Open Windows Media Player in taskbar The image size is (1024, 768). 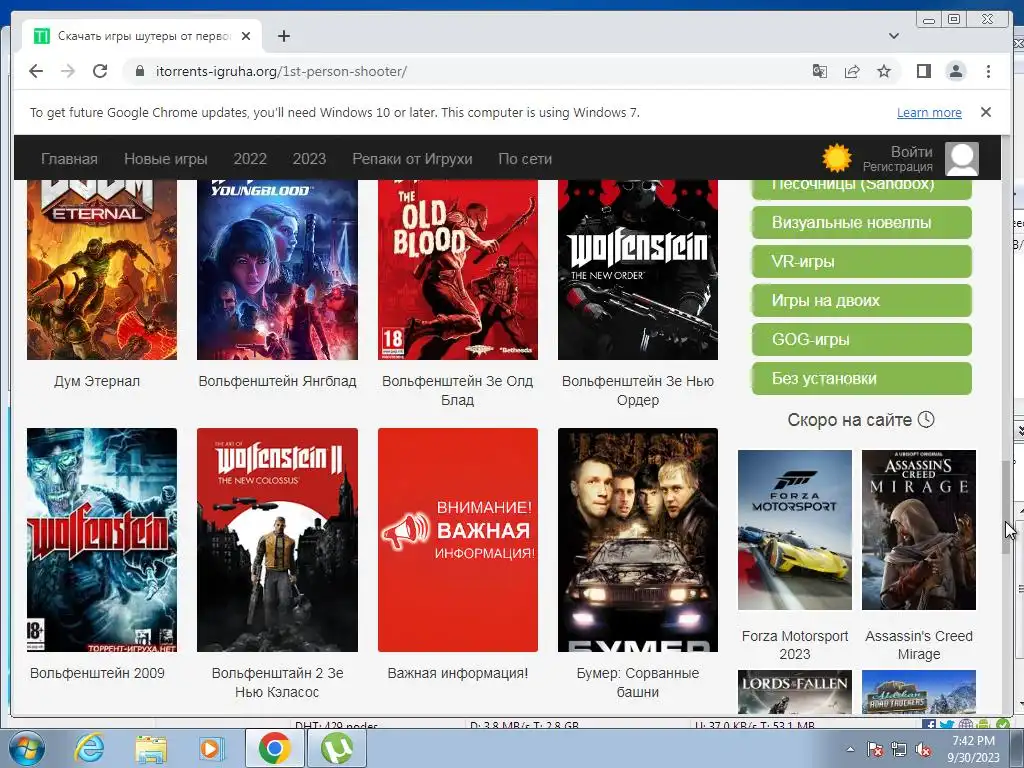coord(212,748)
